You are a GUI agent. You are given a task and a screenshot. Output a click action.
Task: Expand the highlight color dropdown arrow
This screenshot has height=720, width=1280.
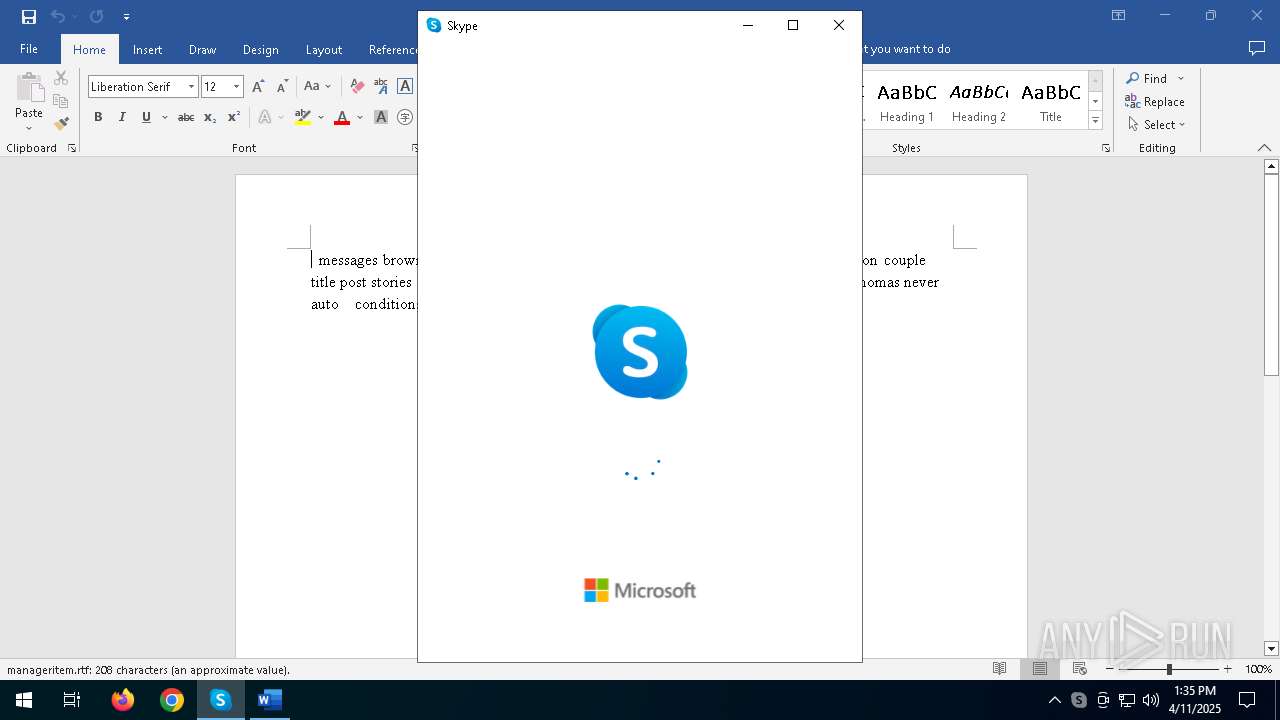321,117
